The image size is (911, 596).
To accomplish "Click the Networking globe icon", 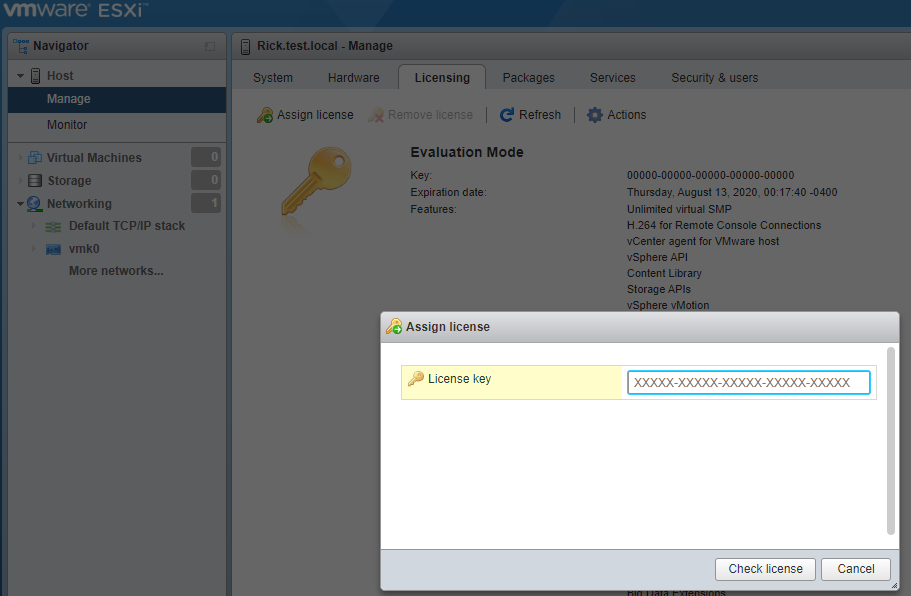I will point(35,204).
